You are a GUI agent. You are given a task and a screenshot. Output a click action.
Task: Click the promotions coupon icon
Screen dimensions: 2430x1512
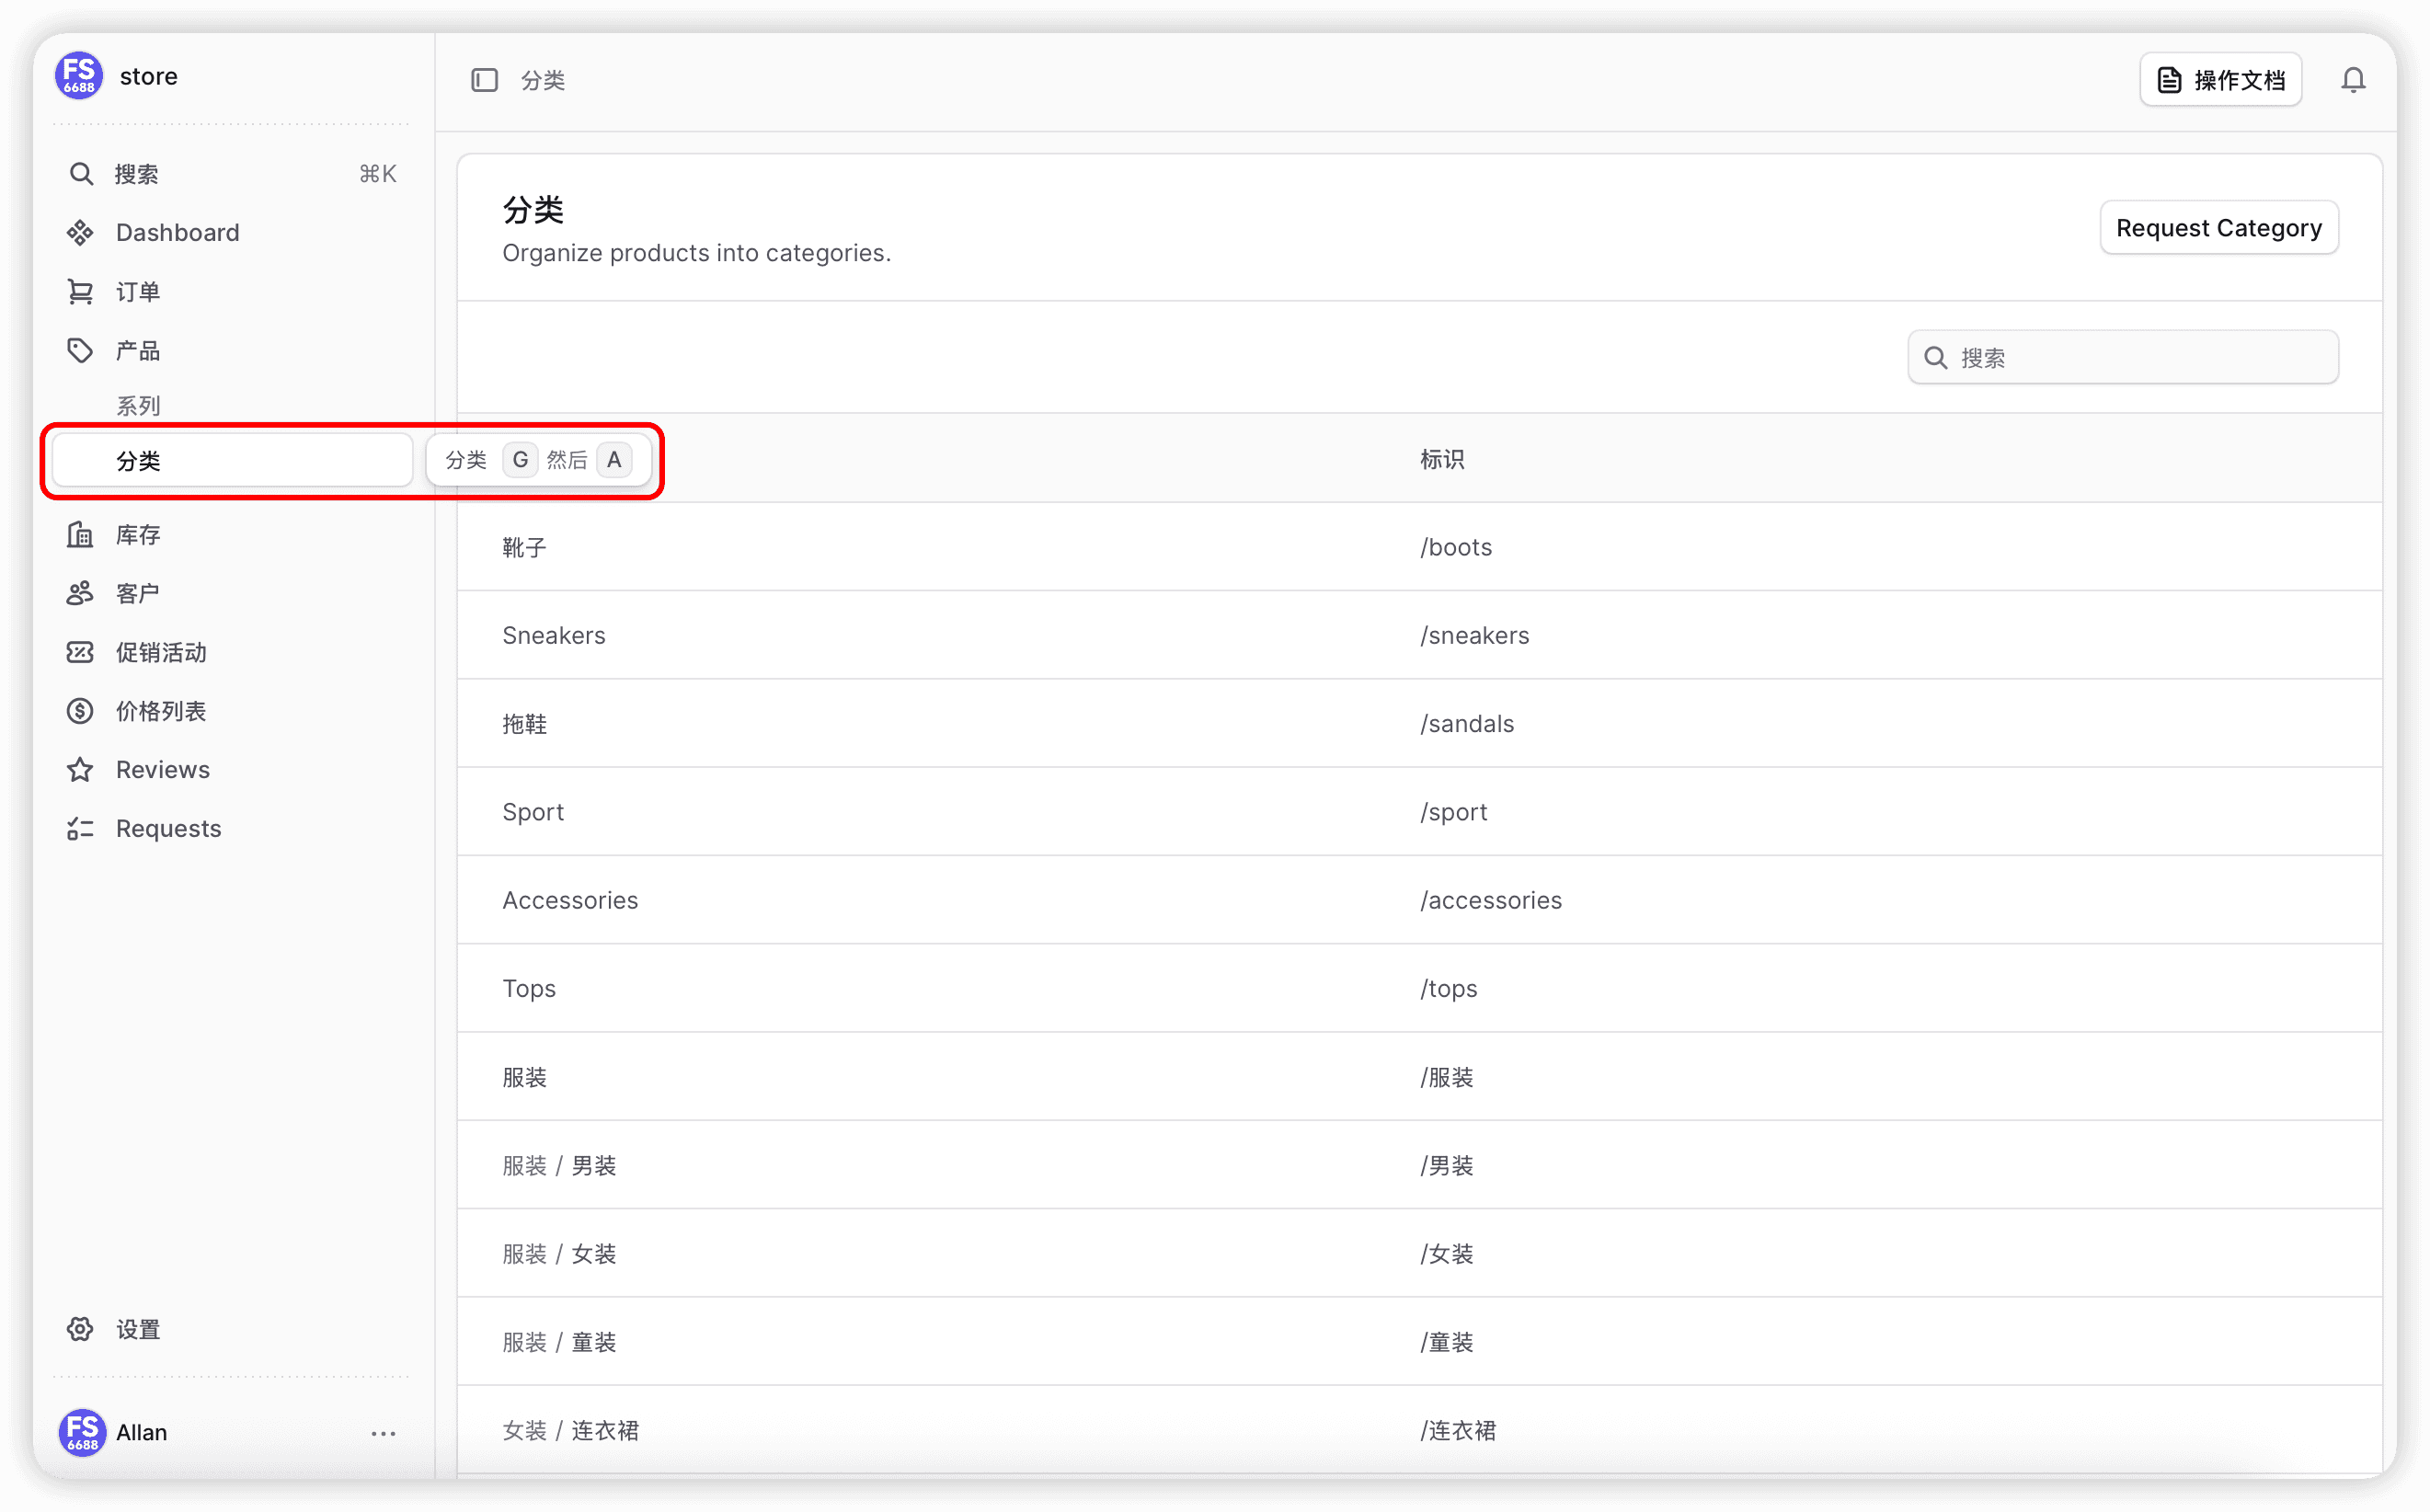[x=80, y=653]
